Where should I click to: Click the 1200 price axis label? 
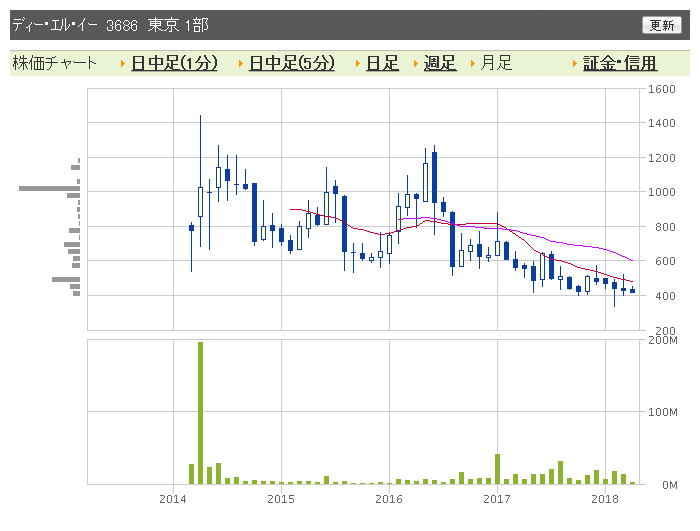(662, 158)
